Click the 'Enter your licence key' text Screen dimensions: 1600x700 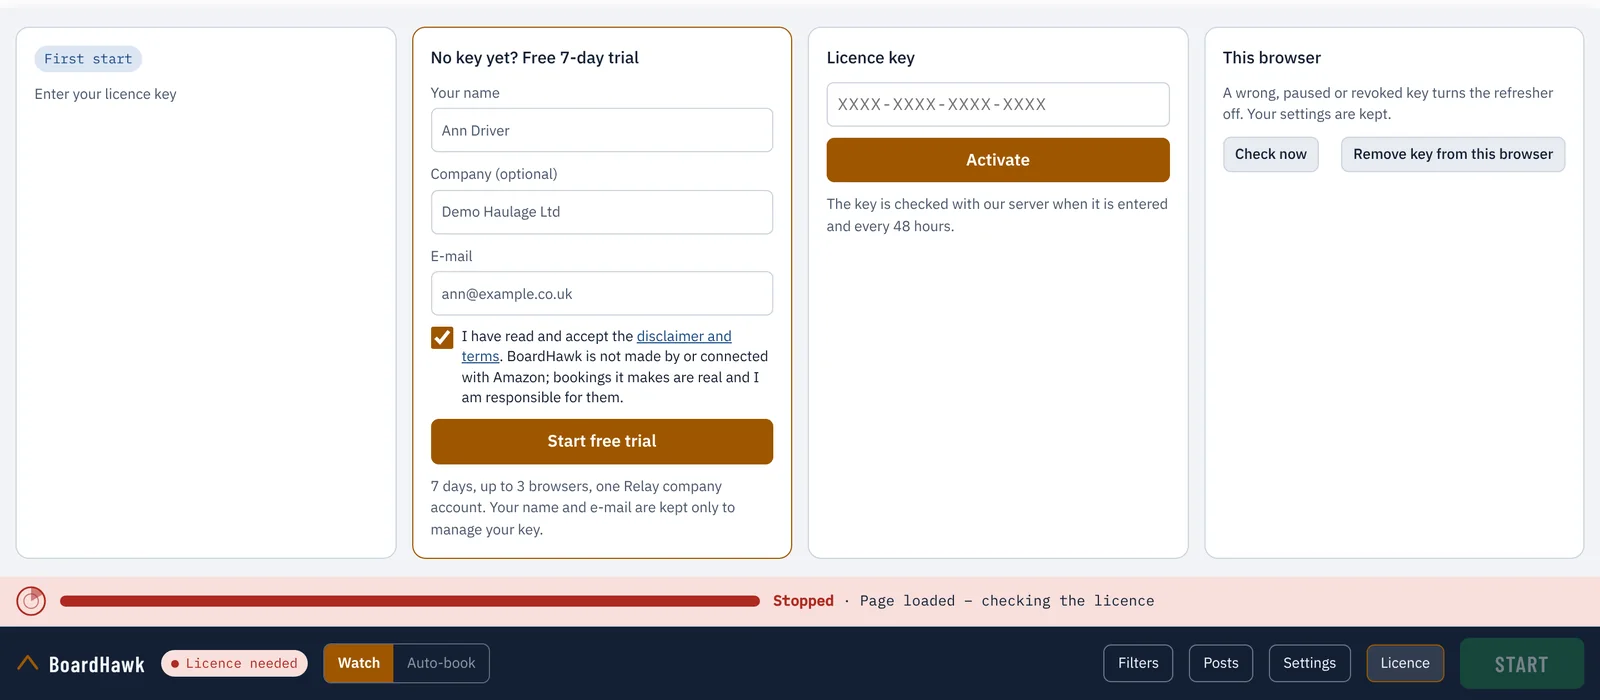pos(105,94)
